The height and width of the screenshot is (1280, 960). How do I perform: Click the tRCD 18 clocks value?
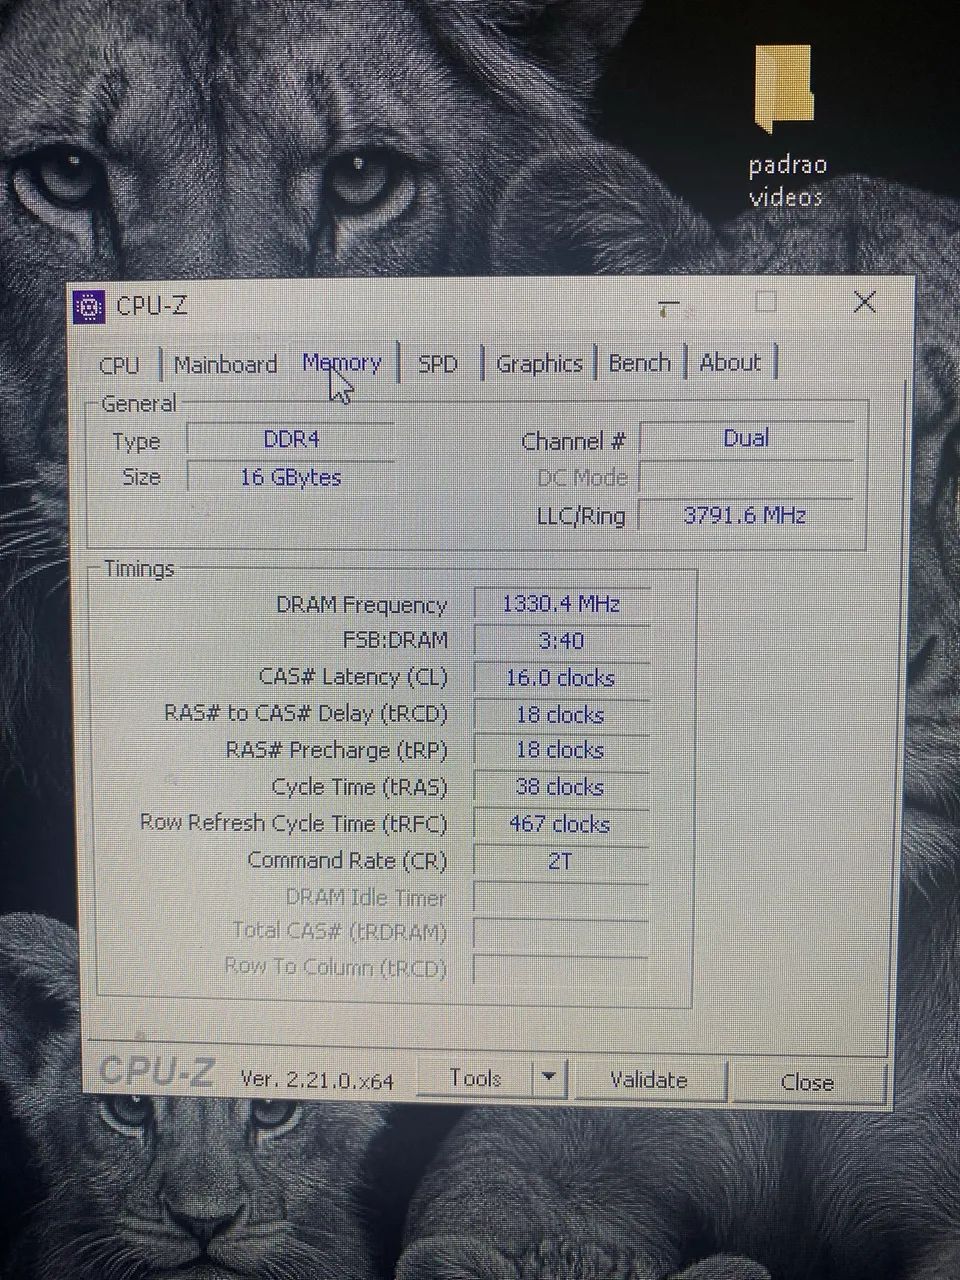[561, 715]
